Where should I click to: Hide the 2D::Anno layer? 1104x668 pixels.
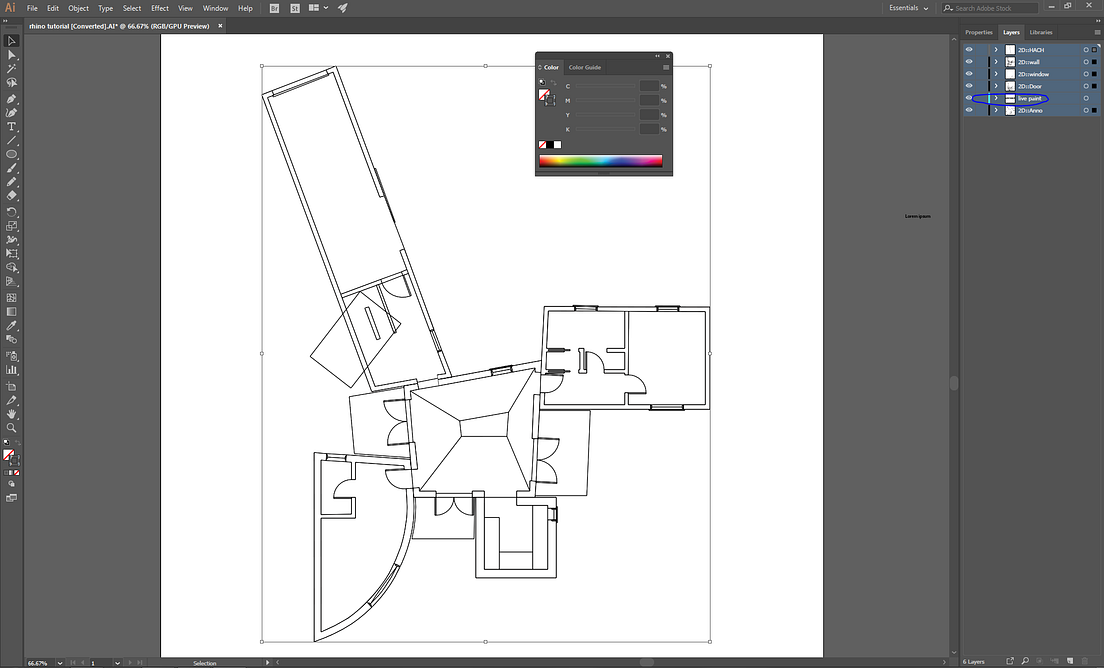[x=969, y=111]
